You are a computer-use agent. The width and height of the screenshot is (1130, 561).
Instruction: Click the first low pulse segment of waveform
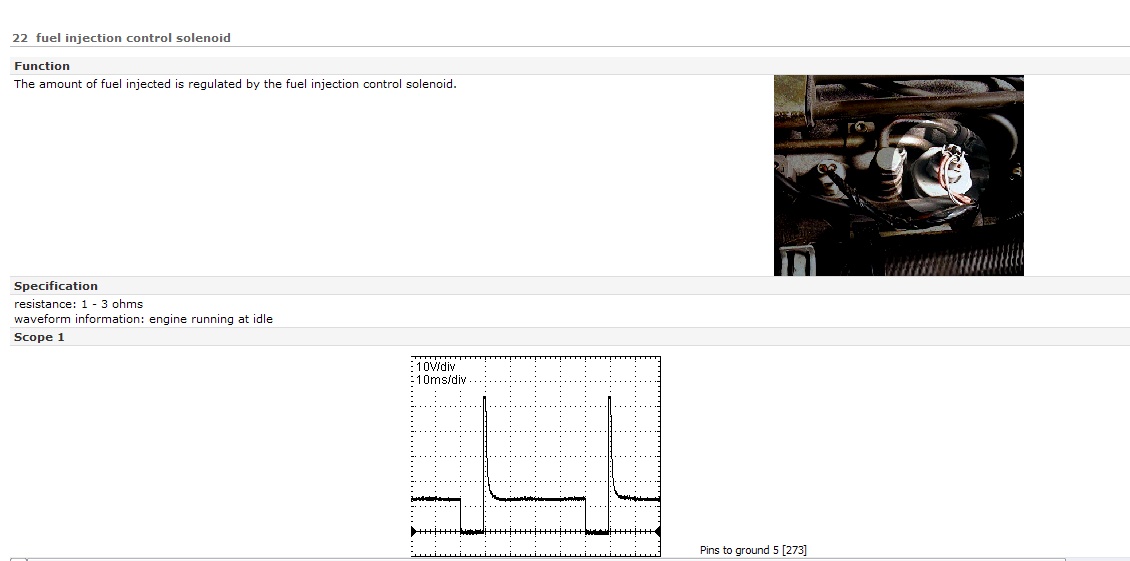tap(471, 532)
